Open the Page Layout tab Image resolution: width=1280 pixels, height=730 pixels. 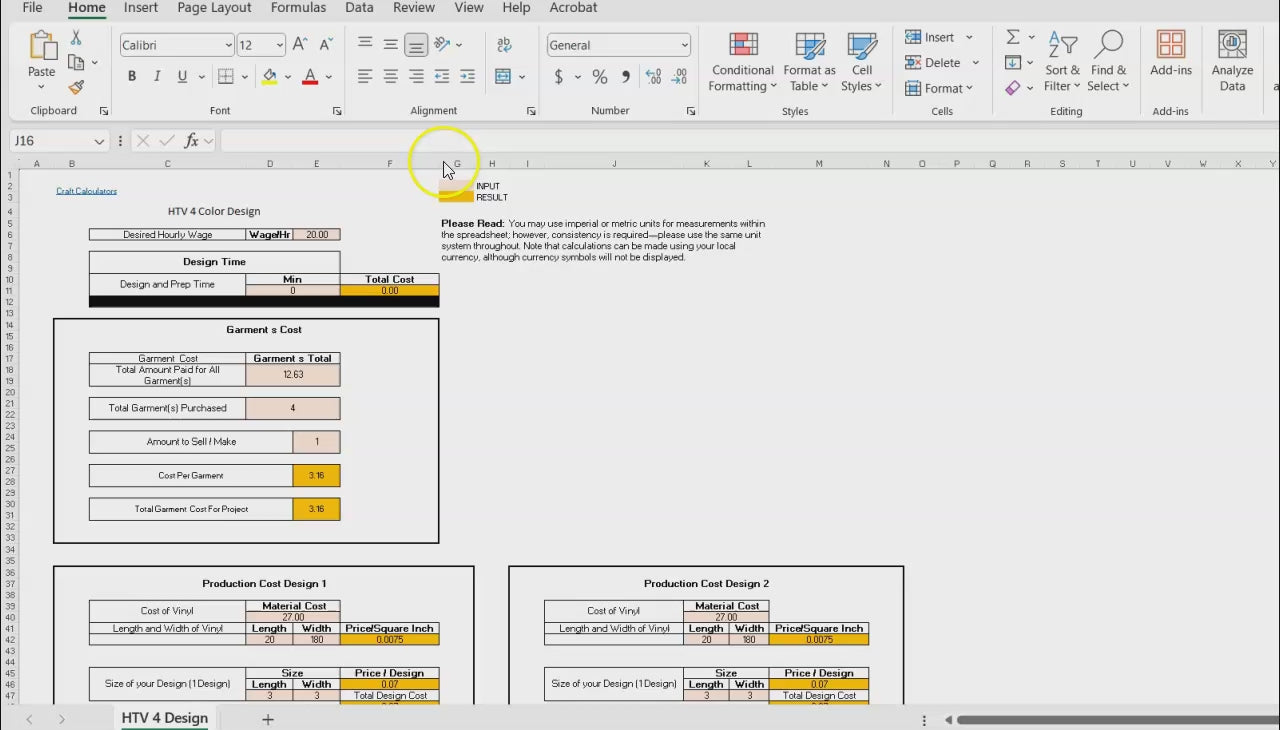click(x=214, y=8)
